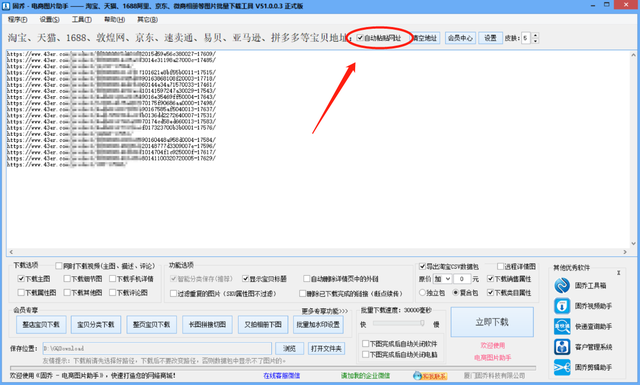Click the app logo in title bar
The image size is (640, 385).
(x=6, y=6)
